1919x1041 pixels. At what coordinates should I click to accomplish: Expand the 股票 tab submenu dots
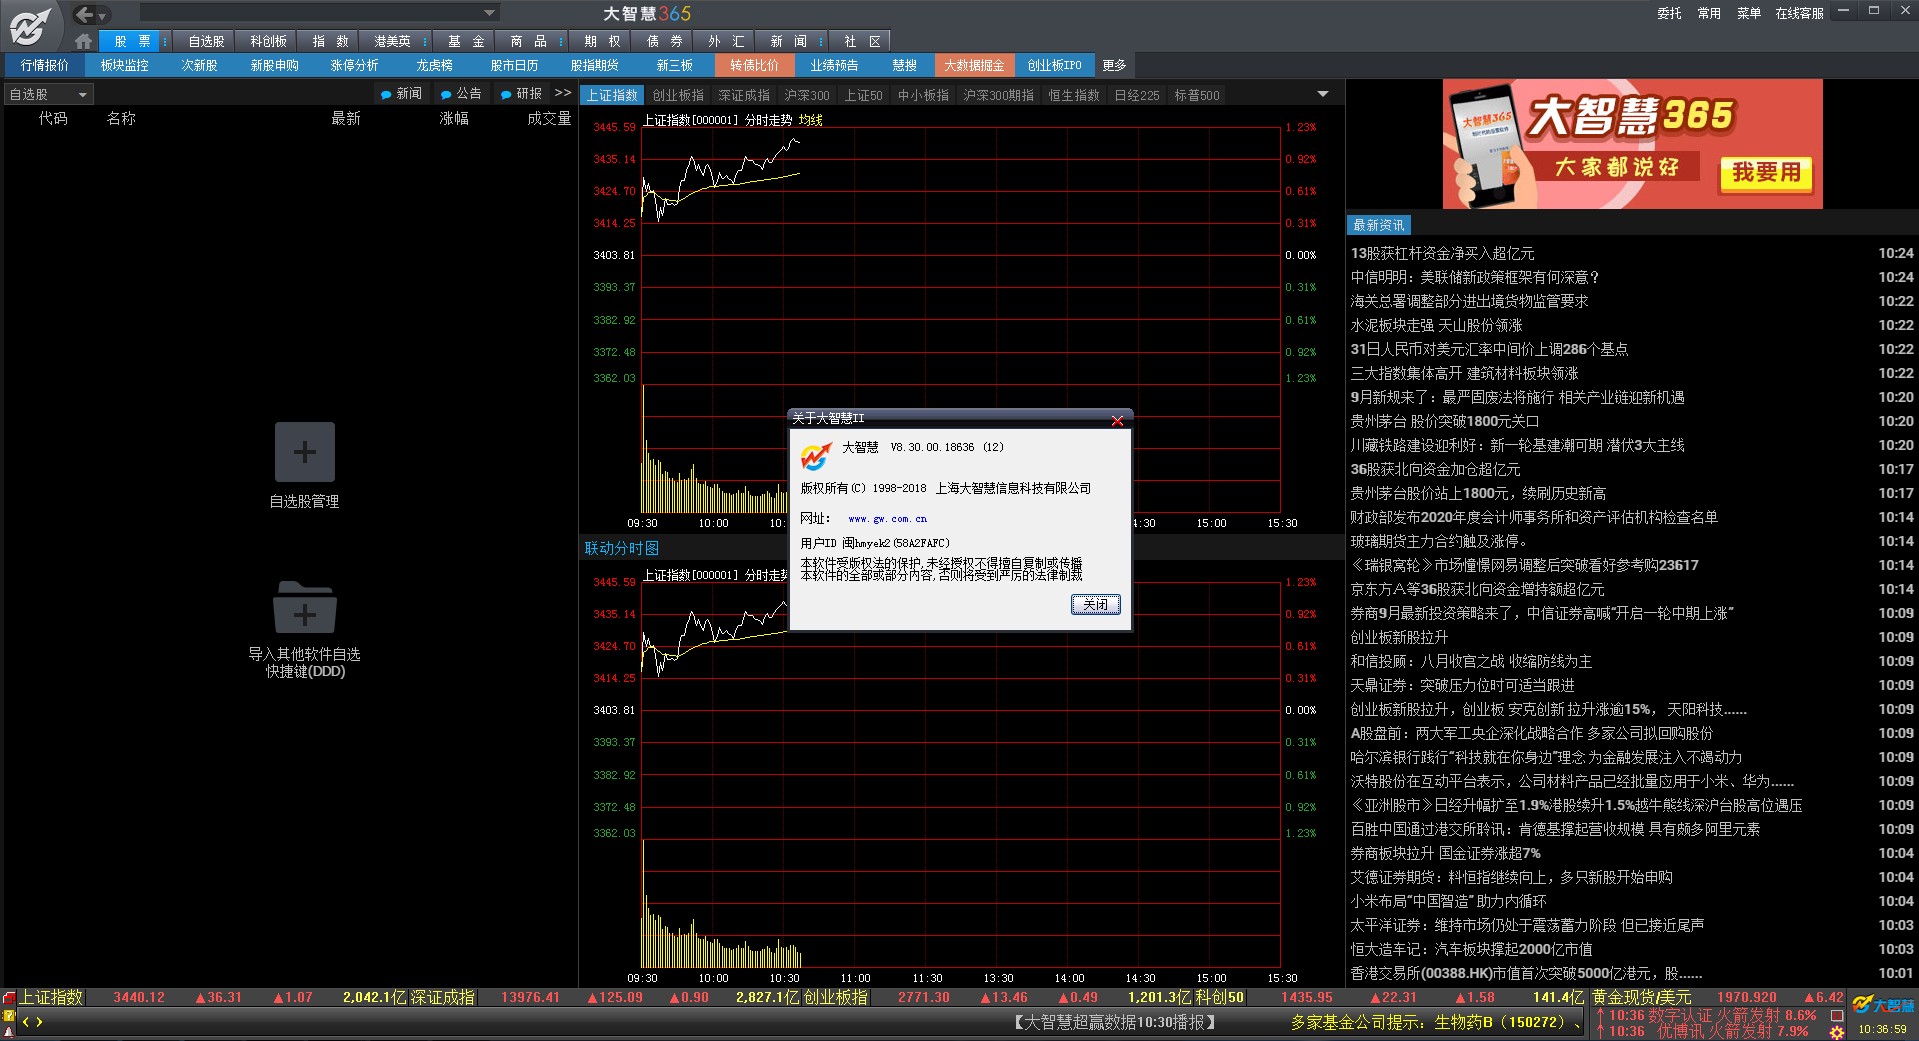[166, 41]
